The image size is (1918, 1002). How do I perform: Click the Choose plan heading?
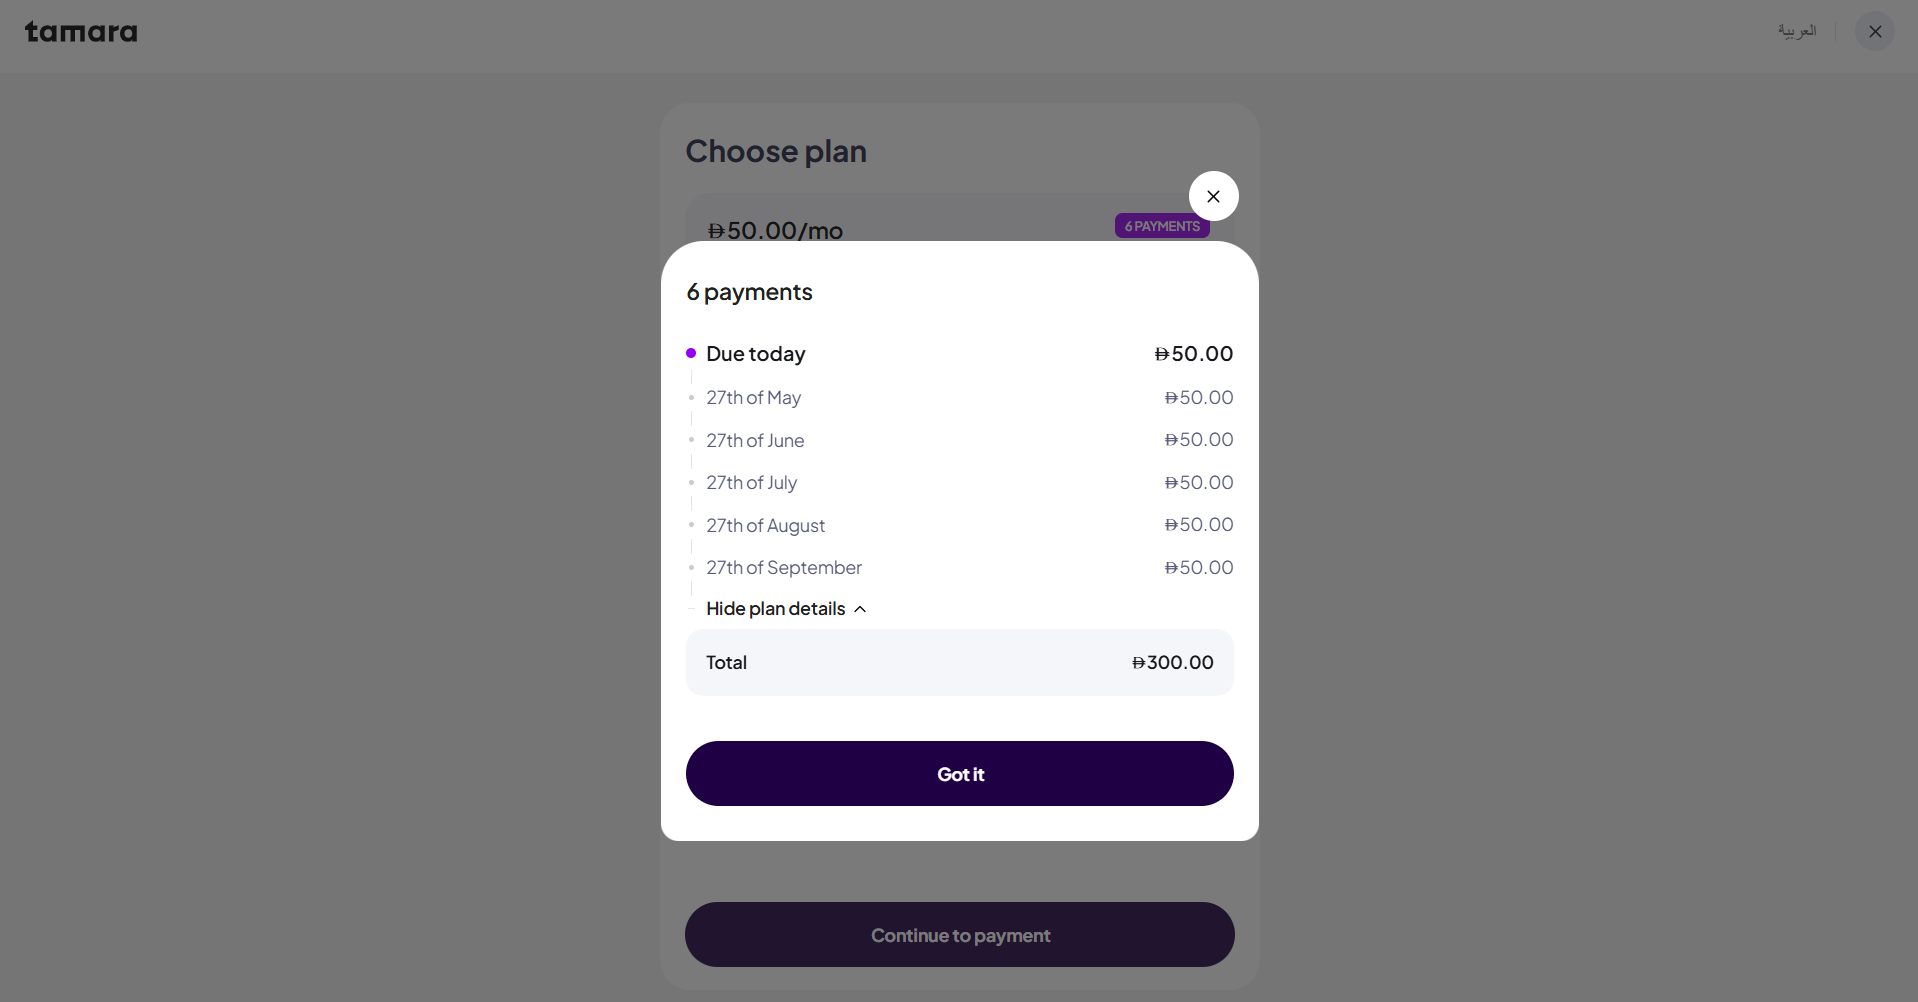pyautogui.click(x=776, y=151)
